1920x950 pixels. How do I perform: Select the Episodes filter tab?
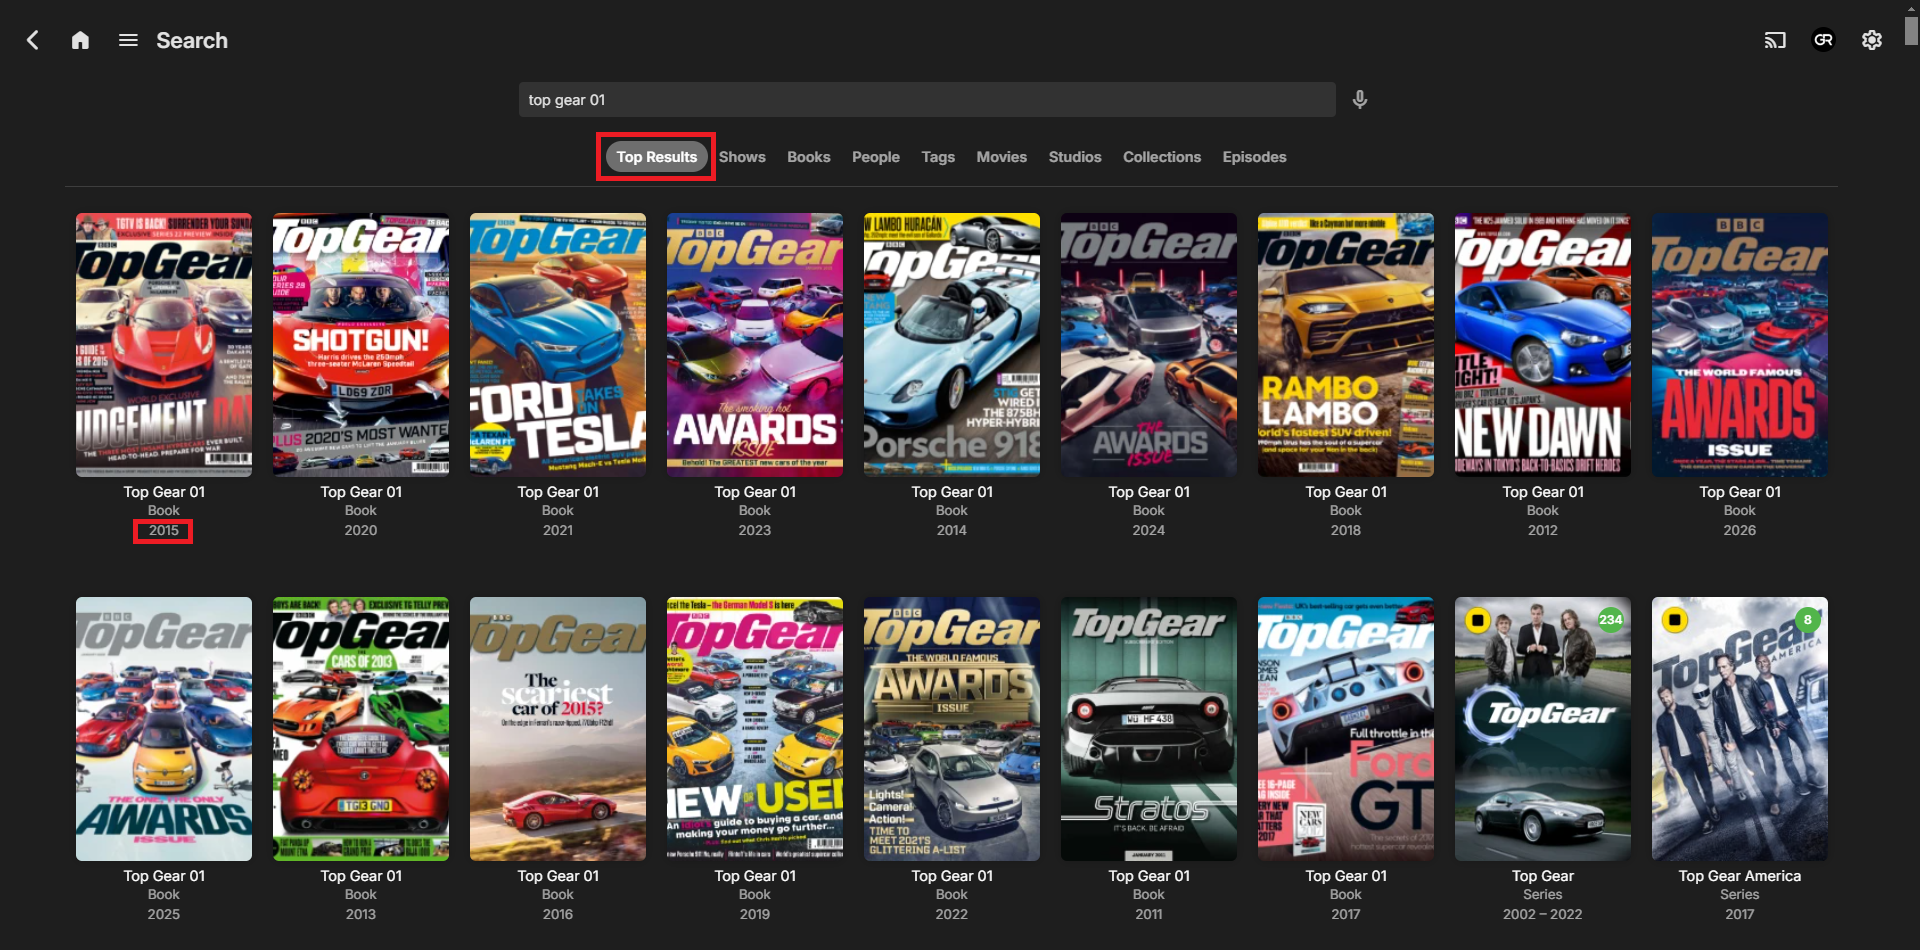click(x=1254, y=157)
